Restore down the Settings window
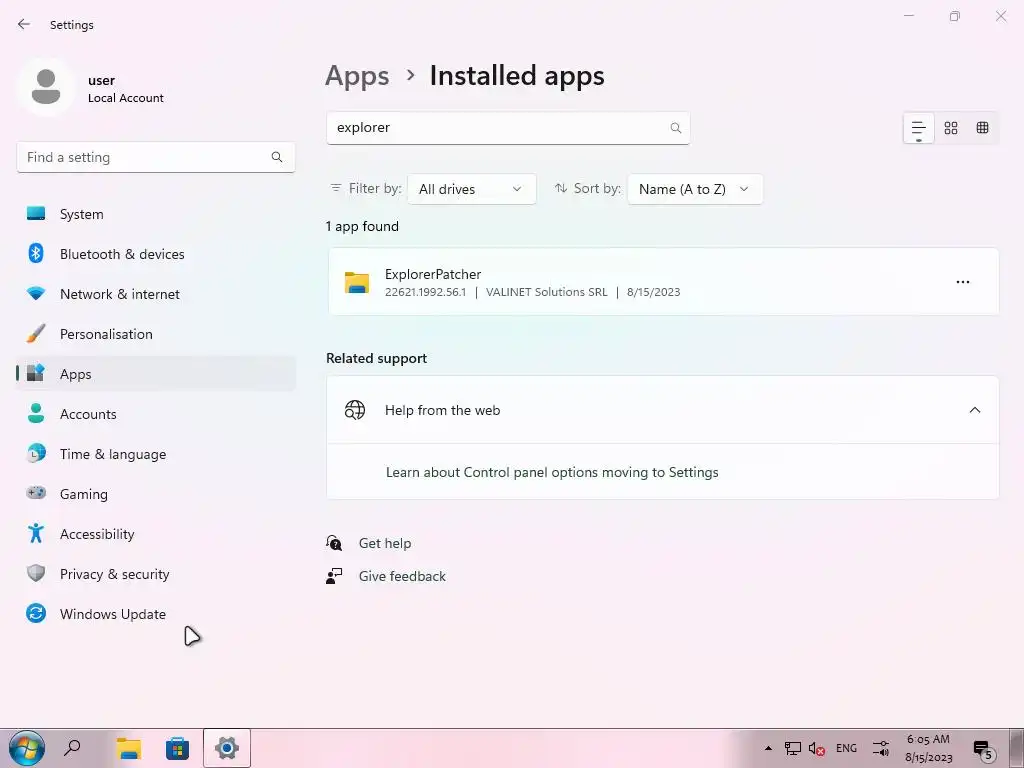The width and height of the screenshot is (1024, 768). click(x=955, y=16)
